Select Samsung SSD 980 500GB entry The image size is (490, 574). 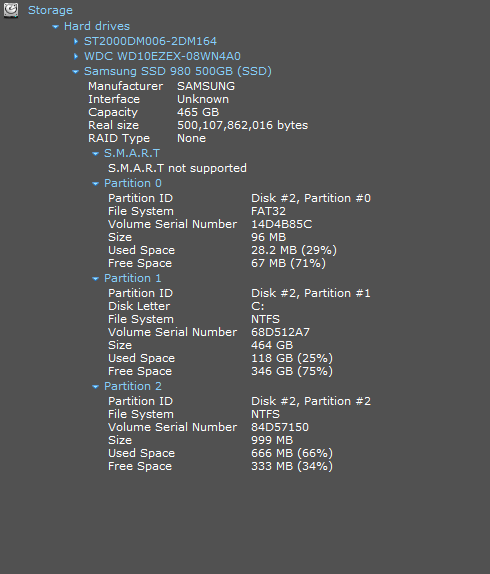point(178,71)
